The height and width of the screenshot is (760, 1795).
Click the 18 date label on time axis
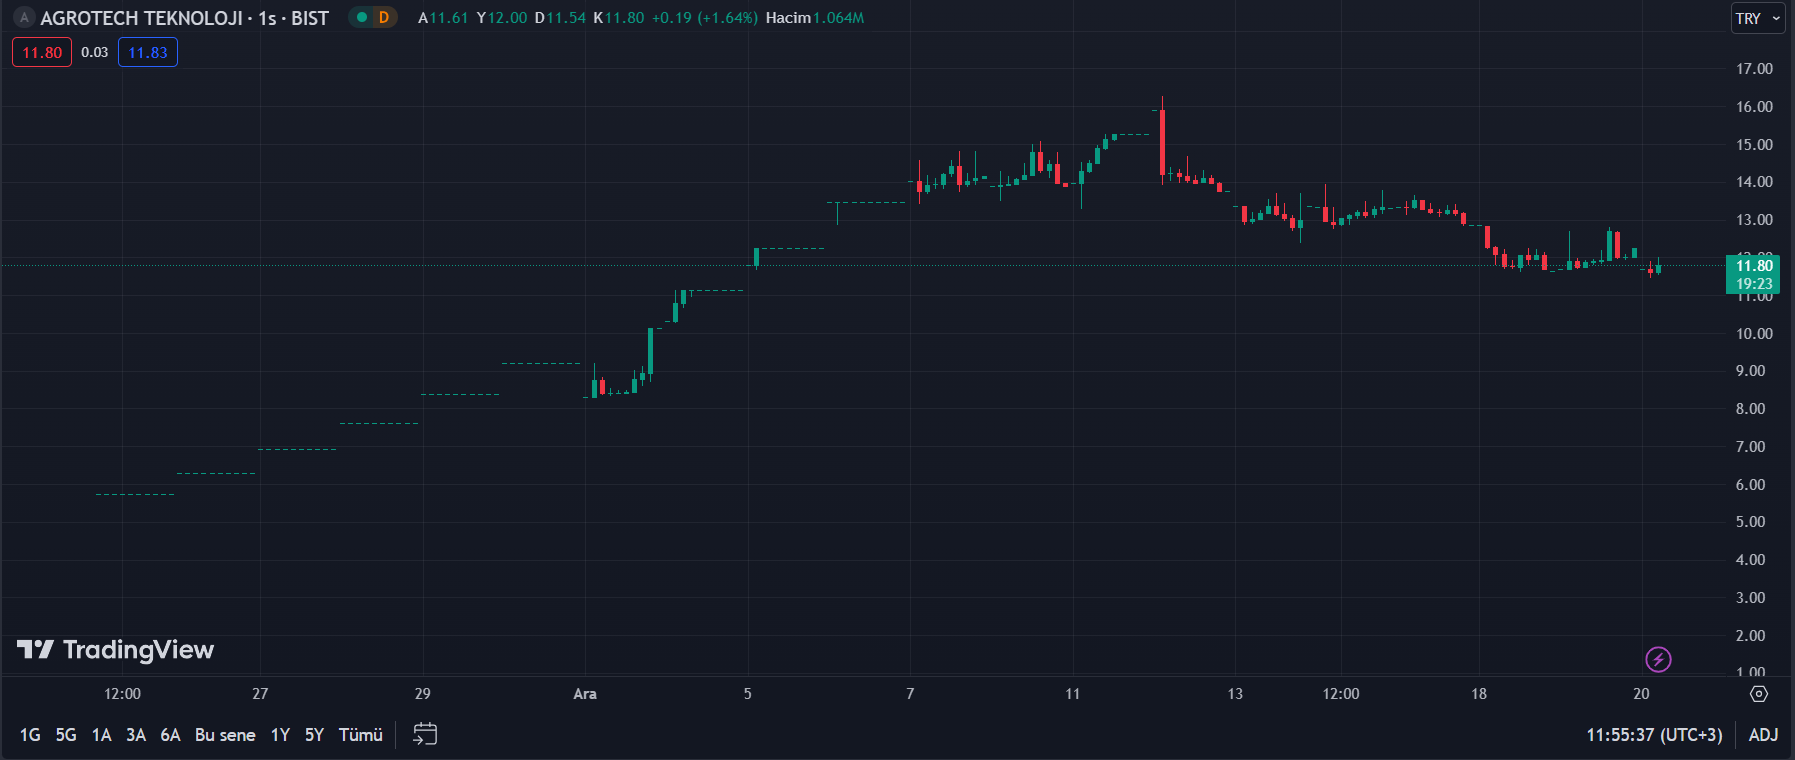(1479, 694)
